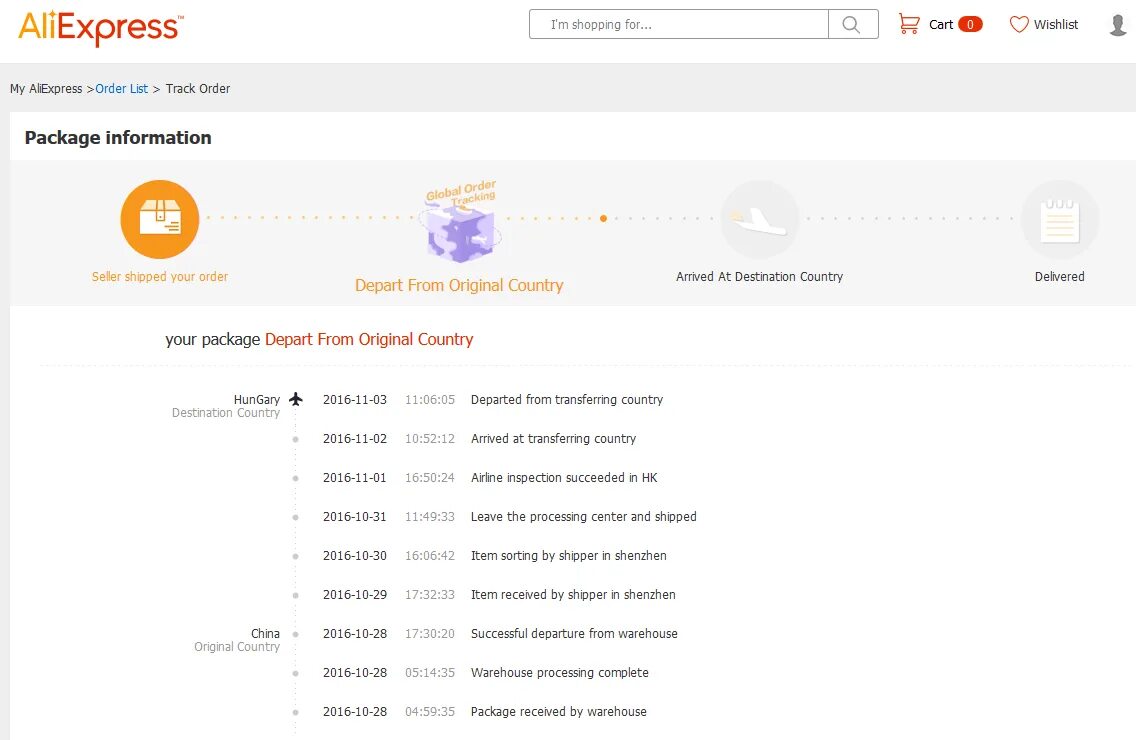Image resolution: width=1136 pixels, height=740 pixels.
Task: Click the Track Order breadcrumb text
Action: [198, 88]
